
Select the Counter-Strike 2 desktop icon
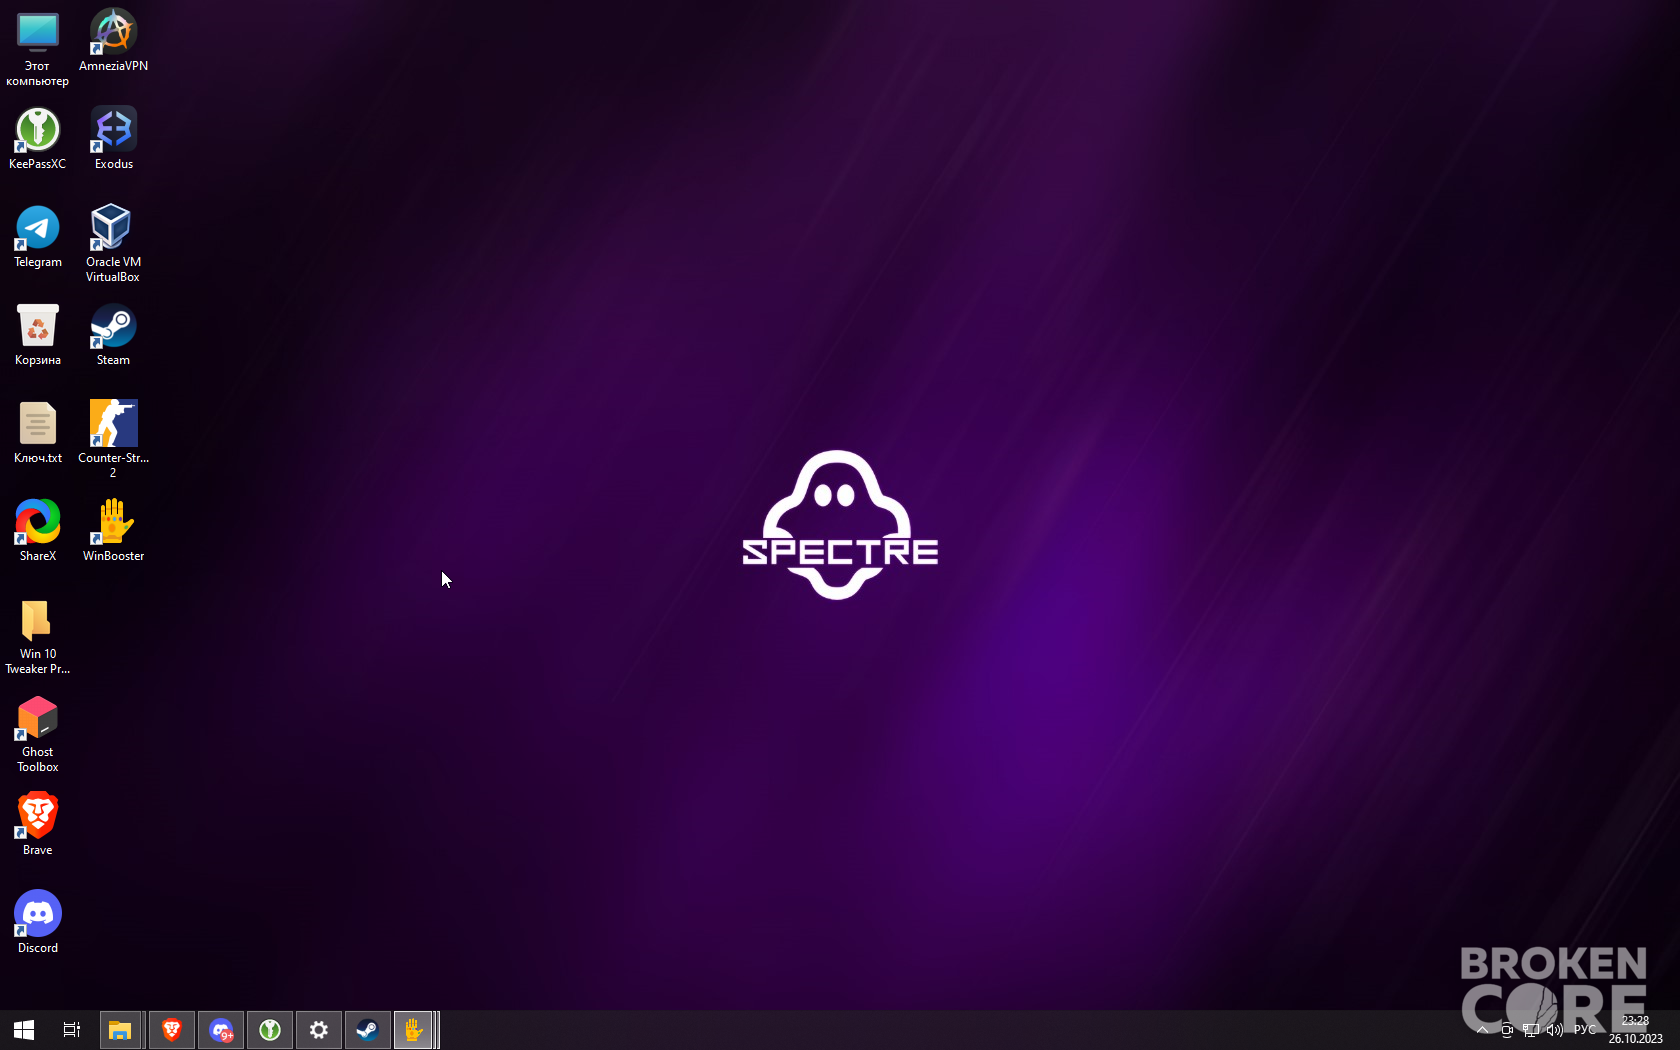113,440
